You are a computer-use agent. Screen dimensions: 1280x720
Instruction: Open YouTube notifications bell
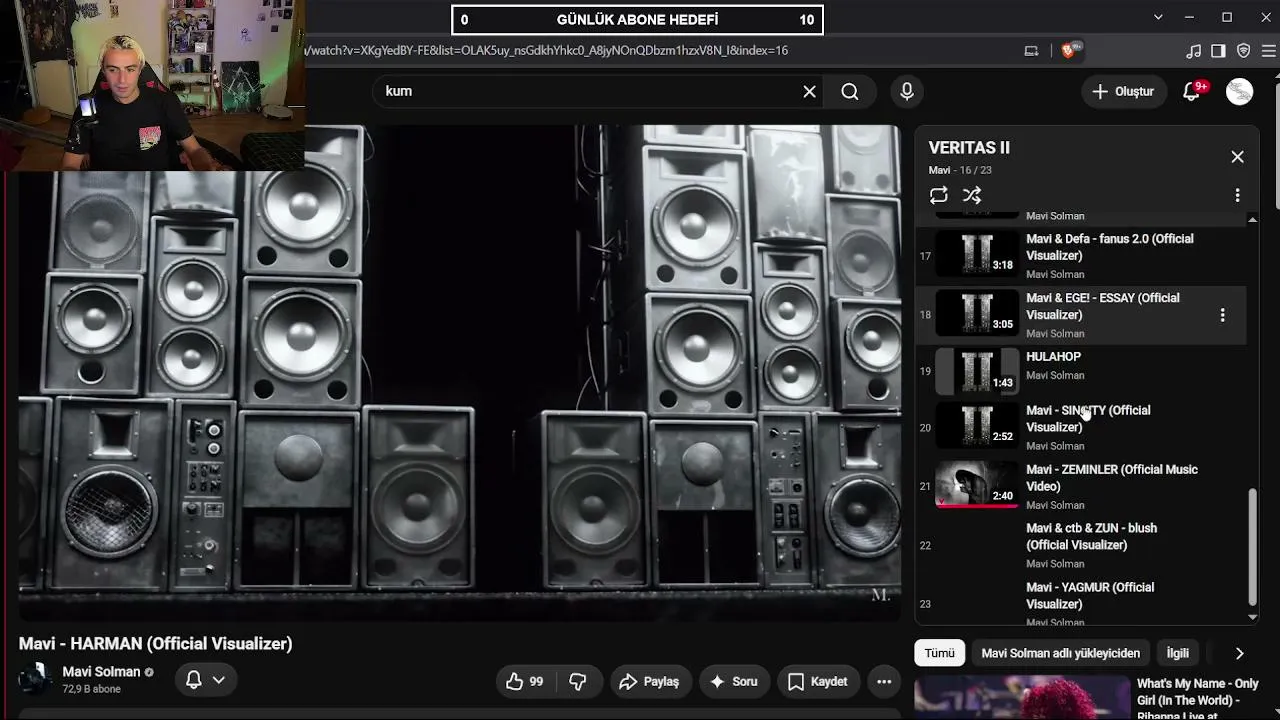[x=1192, y=91]
